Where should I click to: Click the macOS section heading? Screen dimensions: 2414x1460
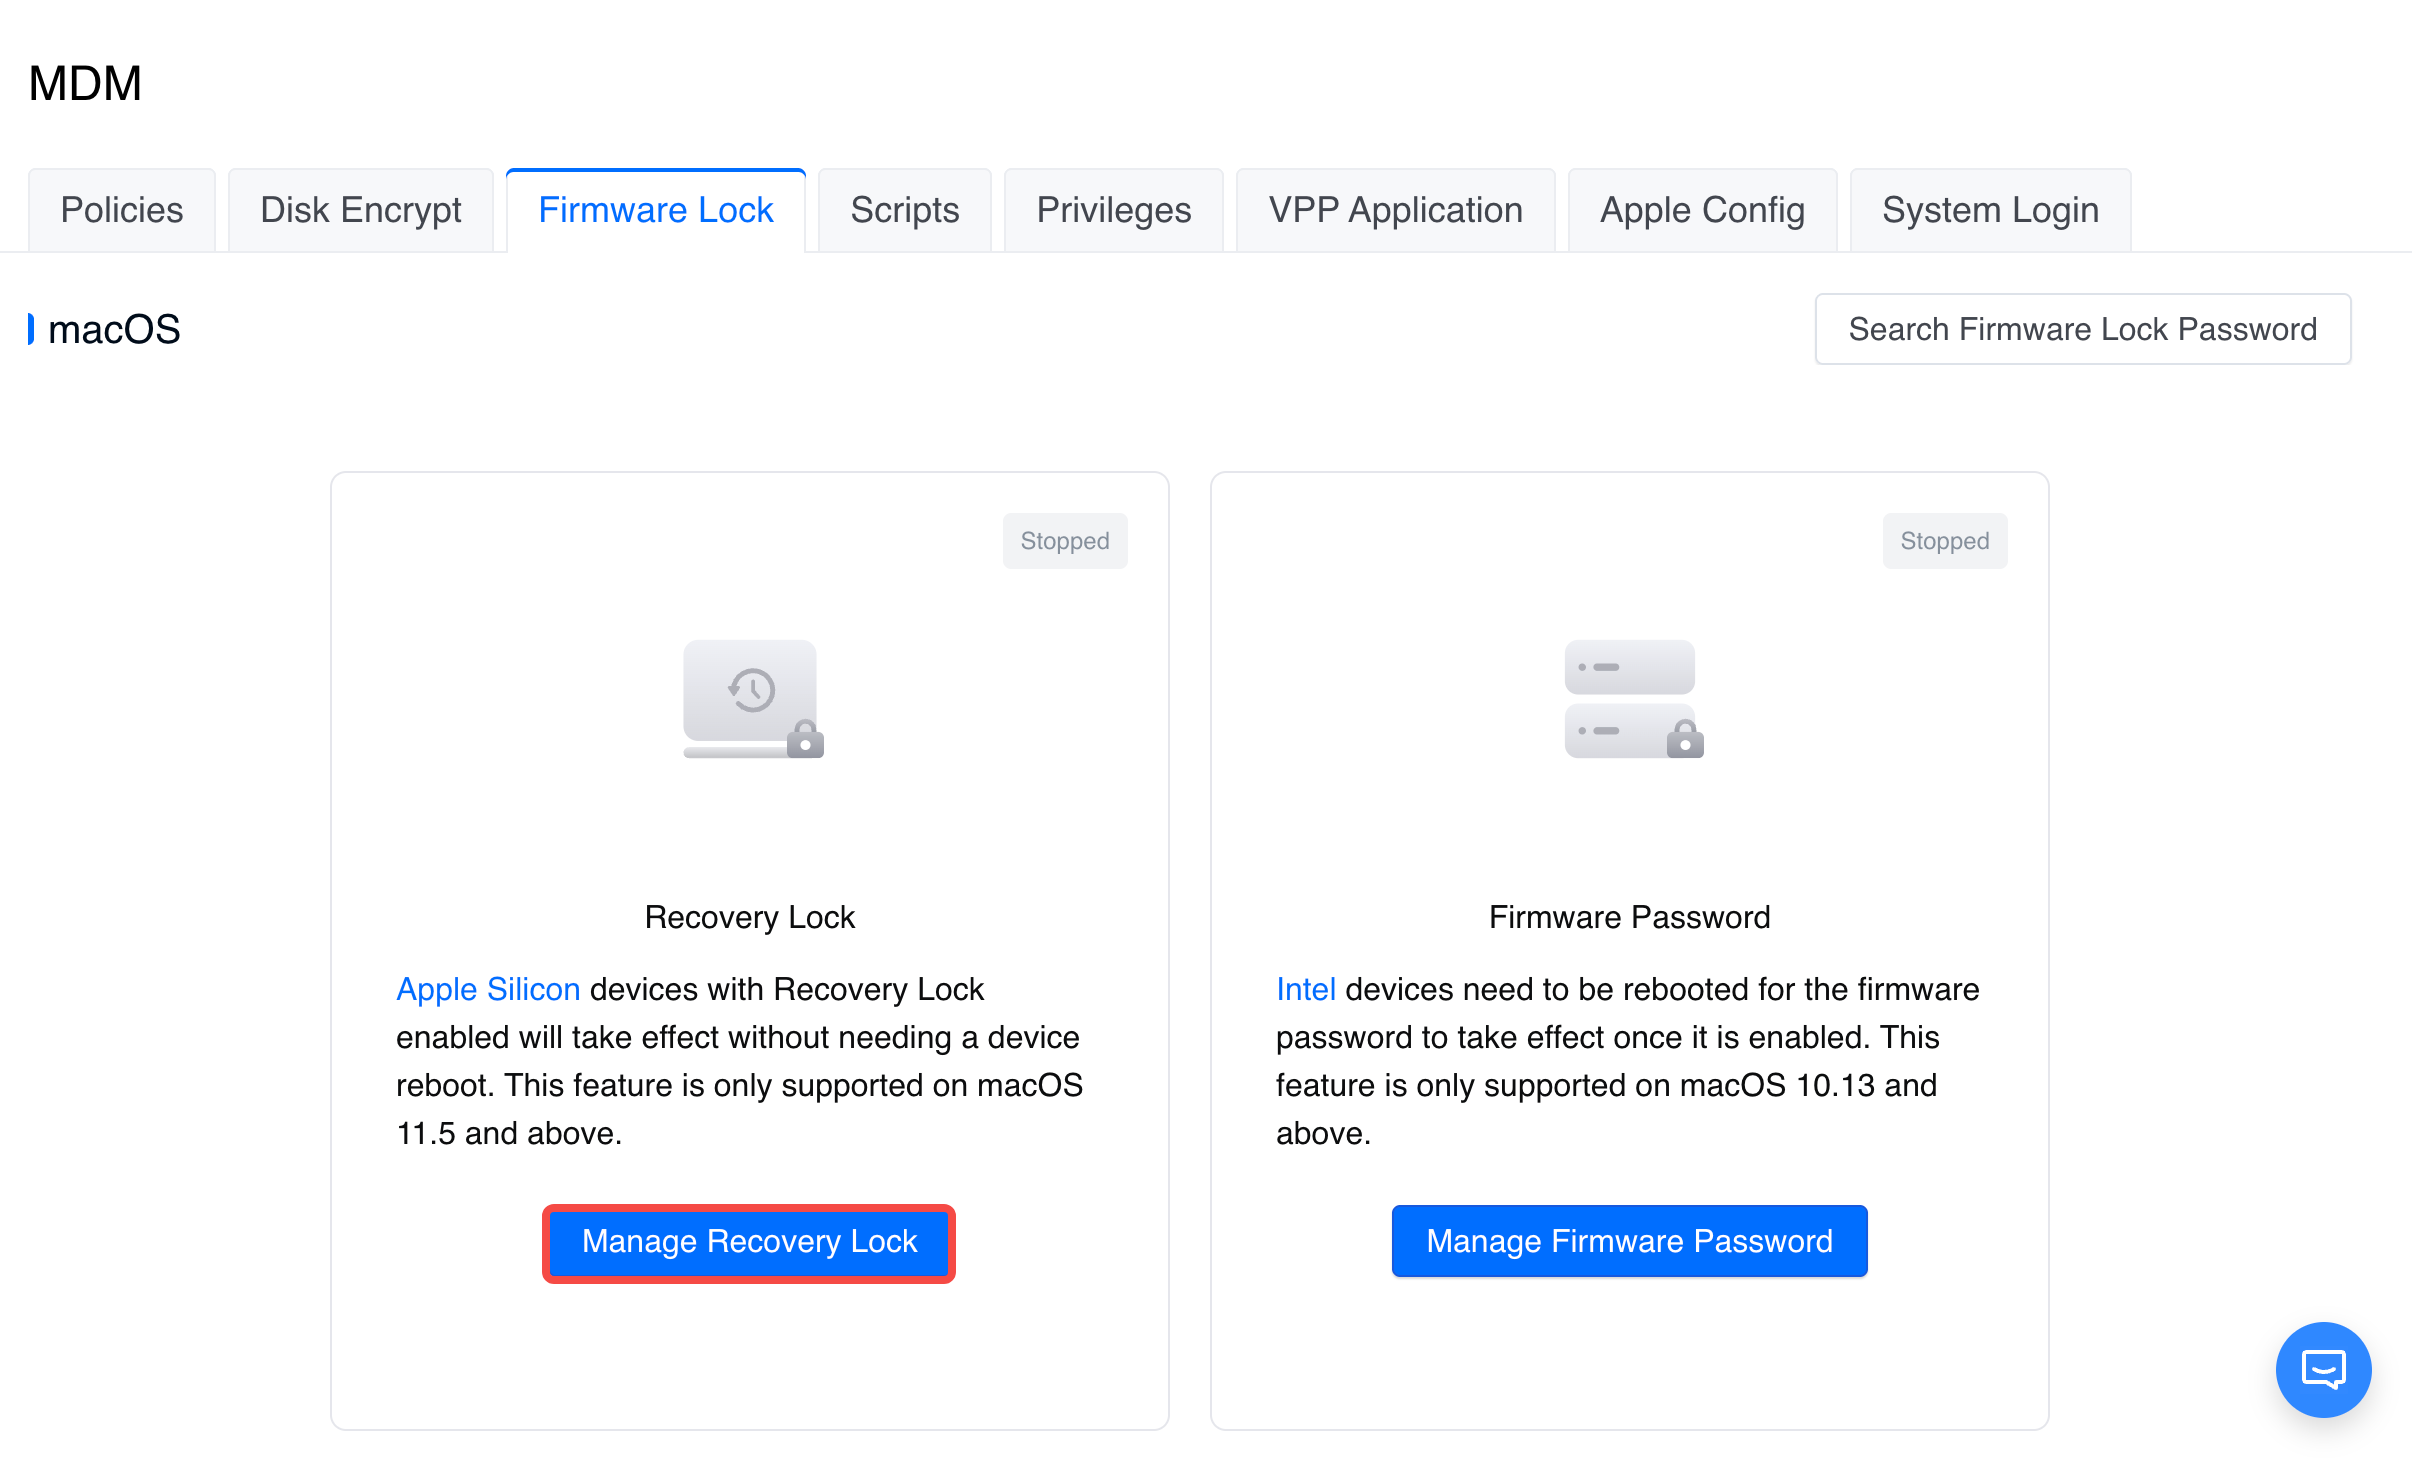pyautogui.click(x=114, y=329)
